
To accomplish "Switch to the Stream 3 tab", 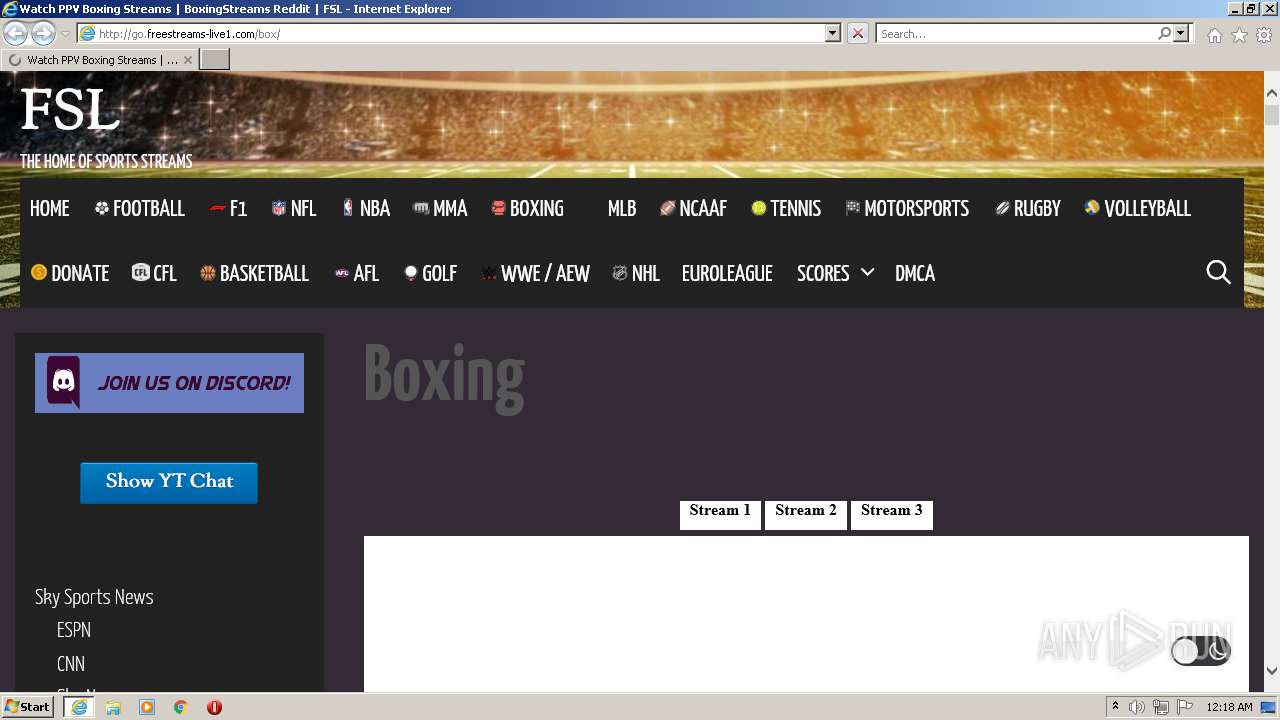I will coord(892,514).
